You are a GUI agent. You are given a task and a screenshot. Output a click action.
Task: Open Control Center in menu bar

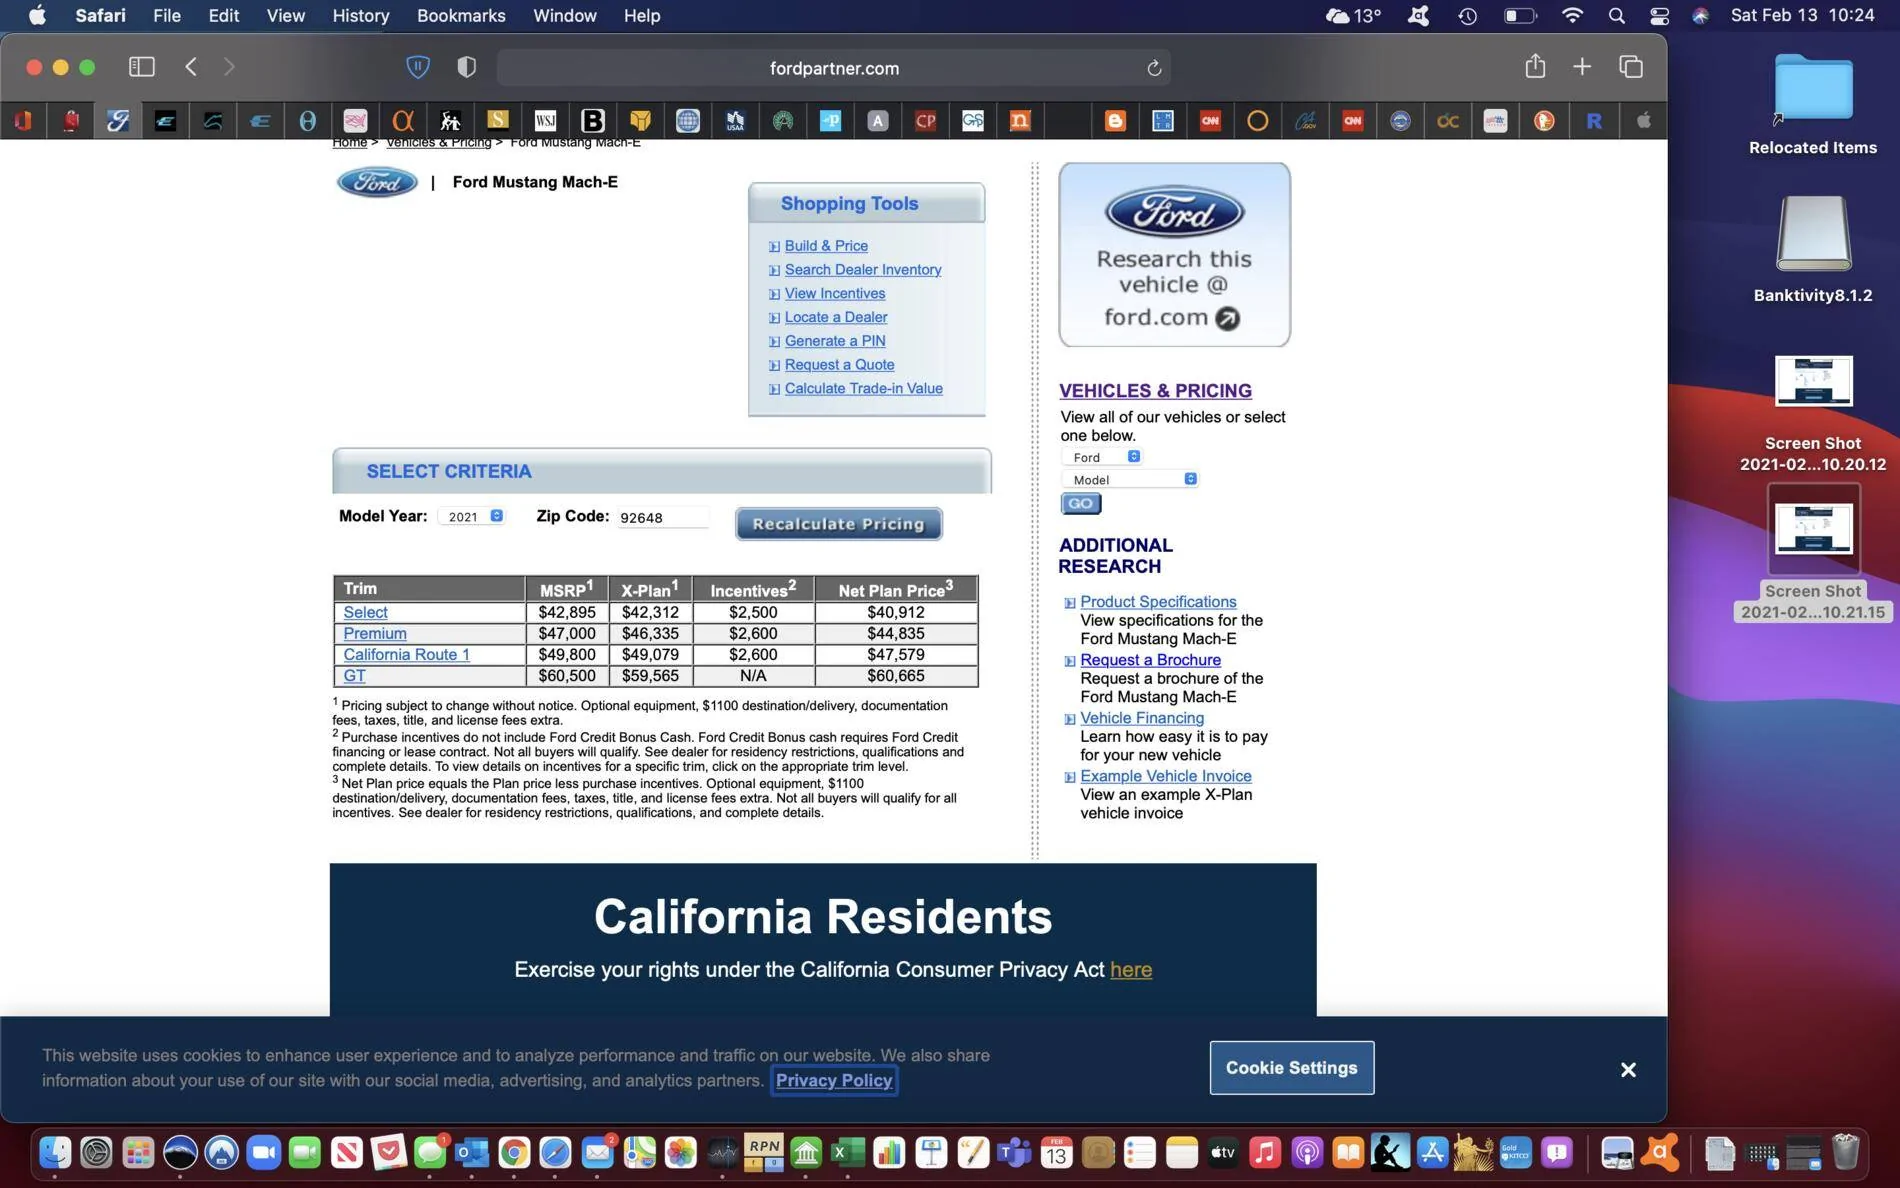pyautogui.click(x=1659, y=16)
